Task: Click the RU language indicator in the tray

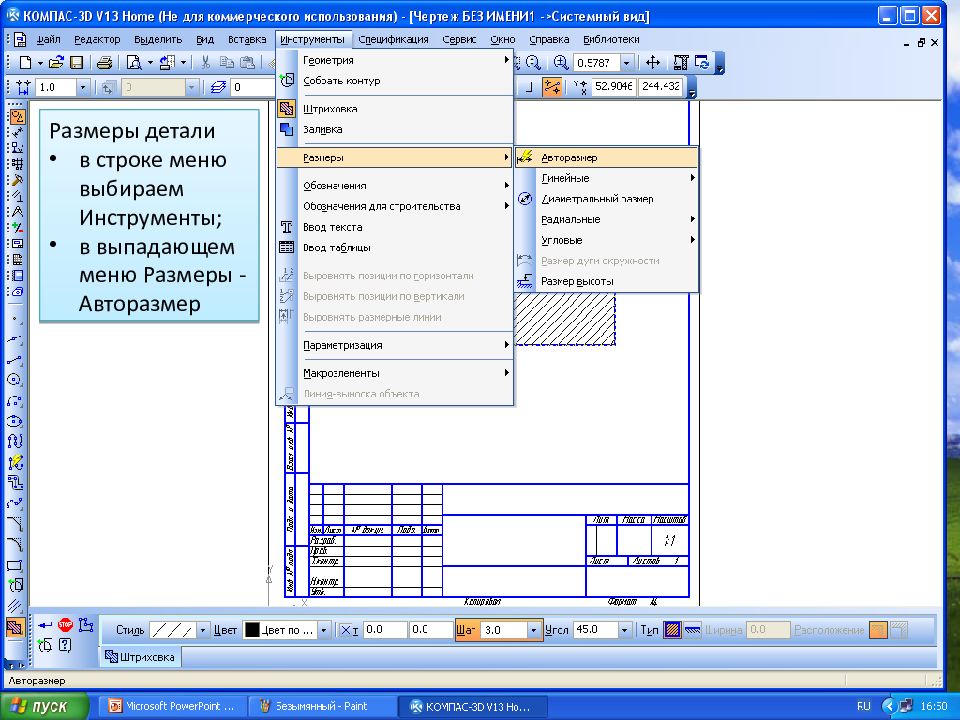Action: point(864,707)
